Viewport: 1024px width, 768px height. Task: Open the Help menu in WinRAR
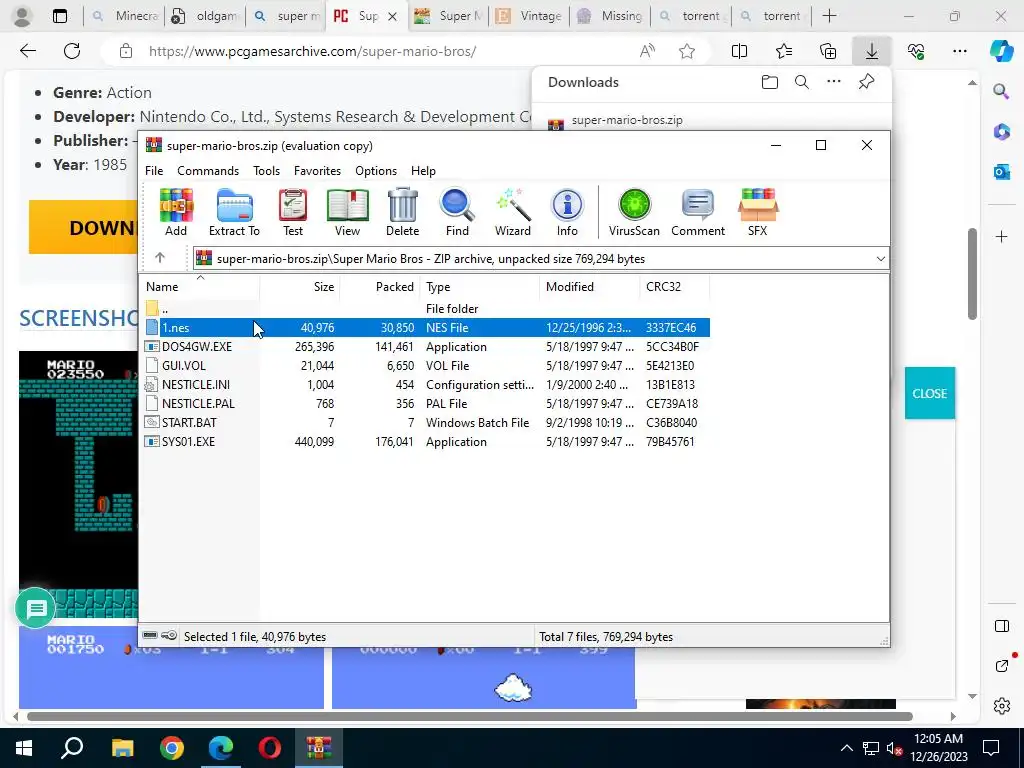coord(423,170)
